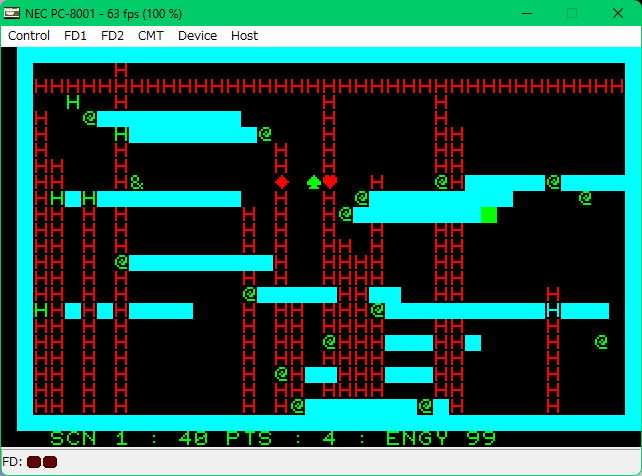Viewport: 642px width, 476px height.
Task: Open the Host menu
Action: (x=244, y=36)
